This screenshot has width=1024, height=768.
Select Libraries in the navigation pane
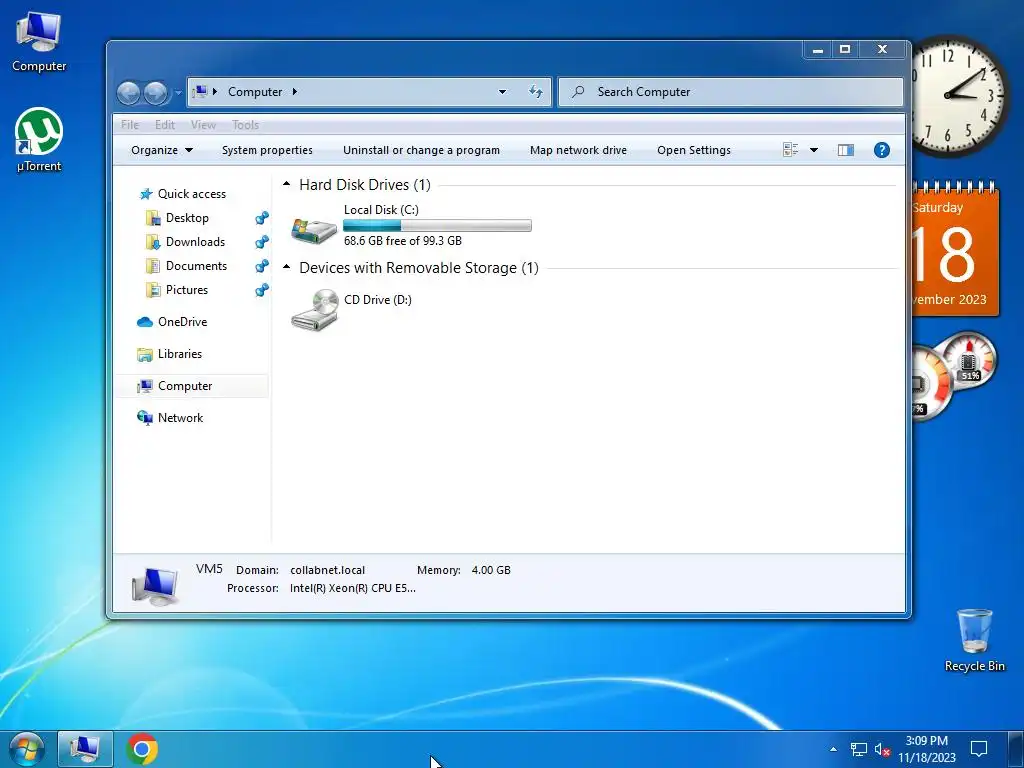point(169,354)
